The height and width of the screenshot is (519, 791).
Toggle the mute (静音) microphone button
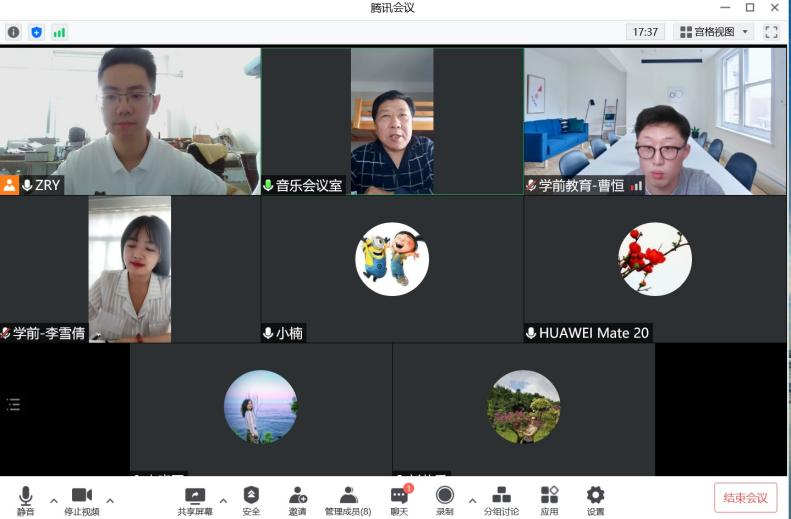(x=25, y=500)
